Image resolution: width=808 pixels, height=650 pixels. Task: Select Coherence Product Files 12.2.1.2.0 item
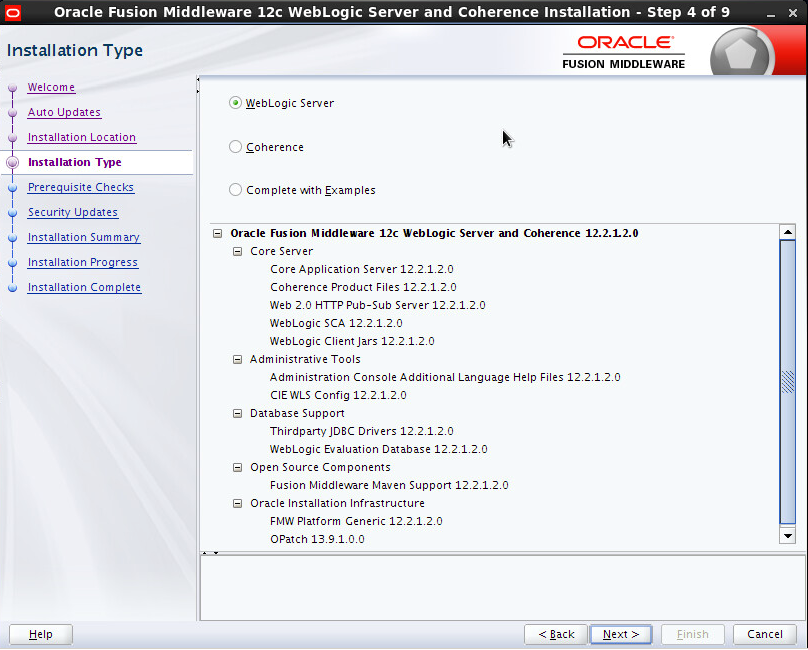tap(363, 287)
